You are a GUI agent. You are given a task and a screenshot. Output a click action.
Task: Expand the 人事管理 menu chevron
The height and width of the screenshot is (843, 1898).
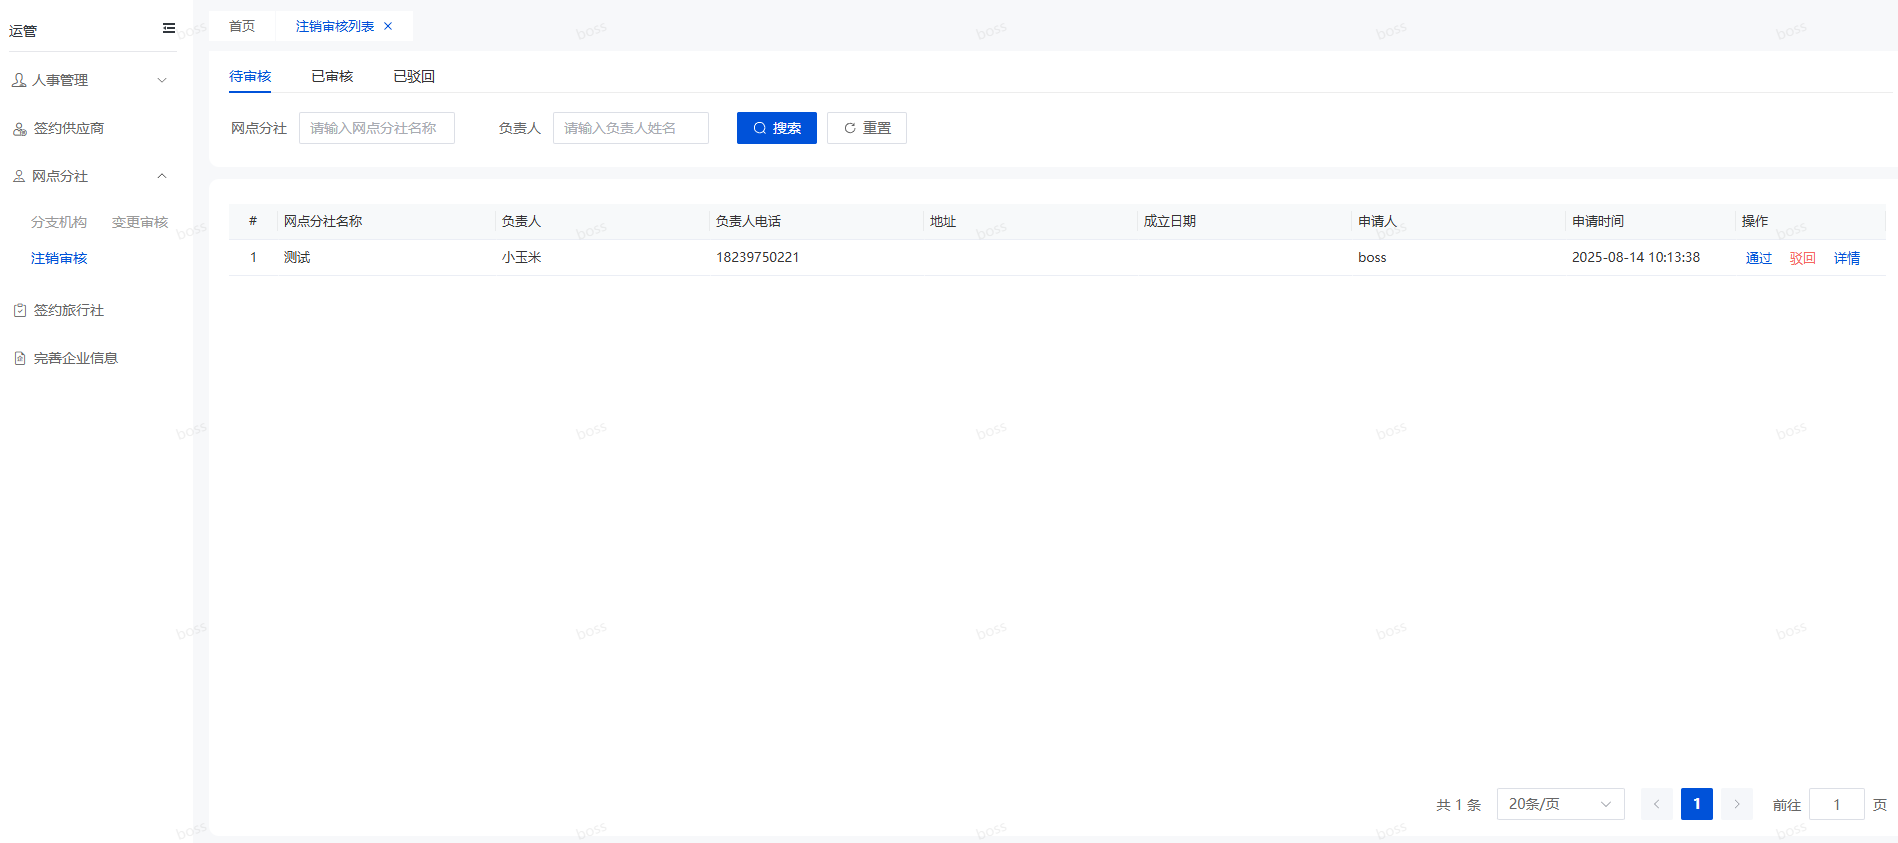click(x=162, y=80)
